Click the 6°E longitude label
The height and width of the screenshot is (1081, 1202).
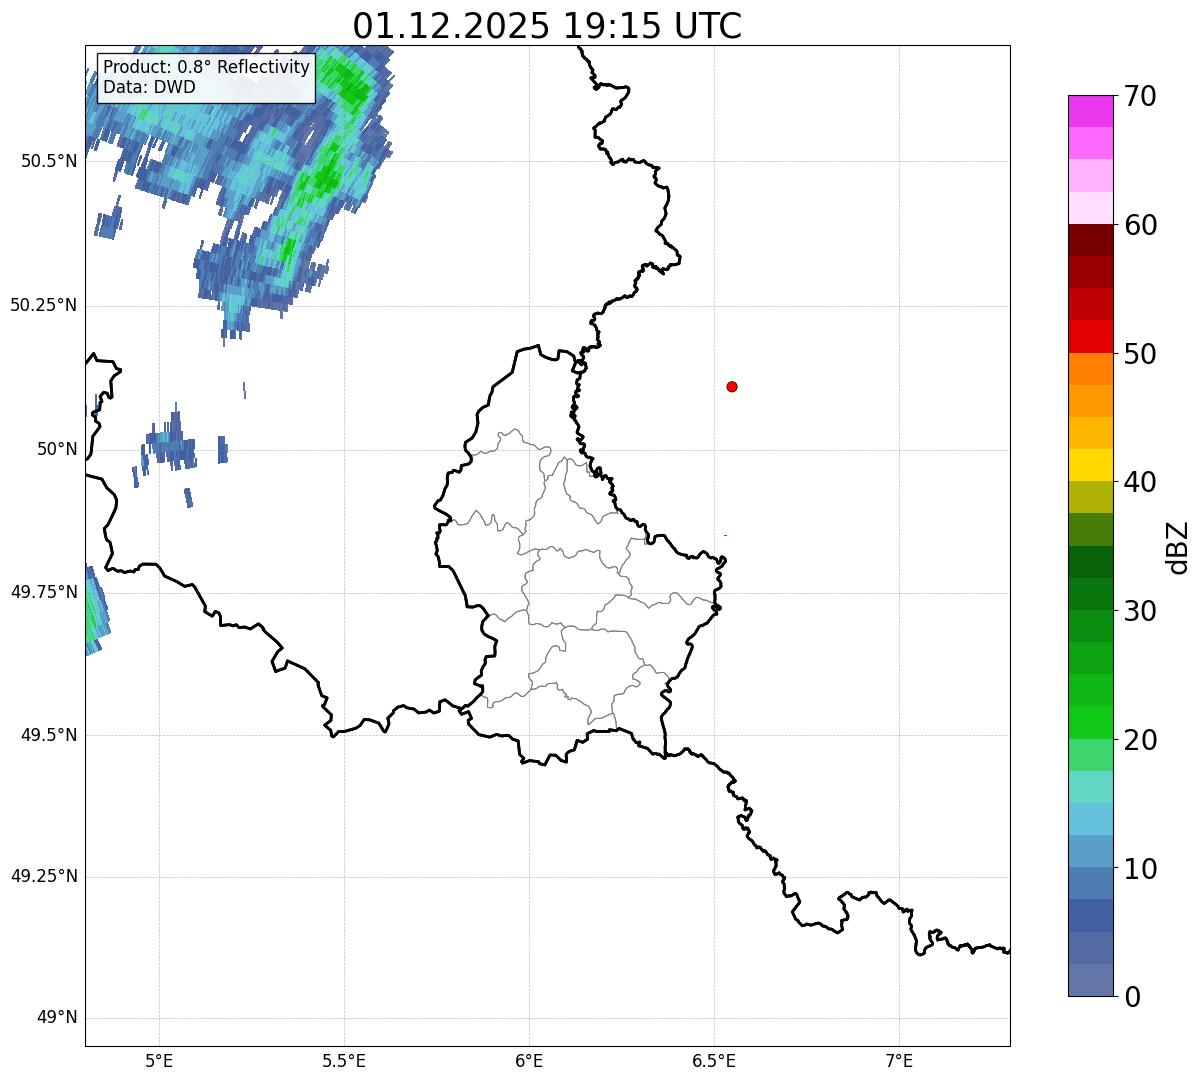click(x=529, y=1061)
